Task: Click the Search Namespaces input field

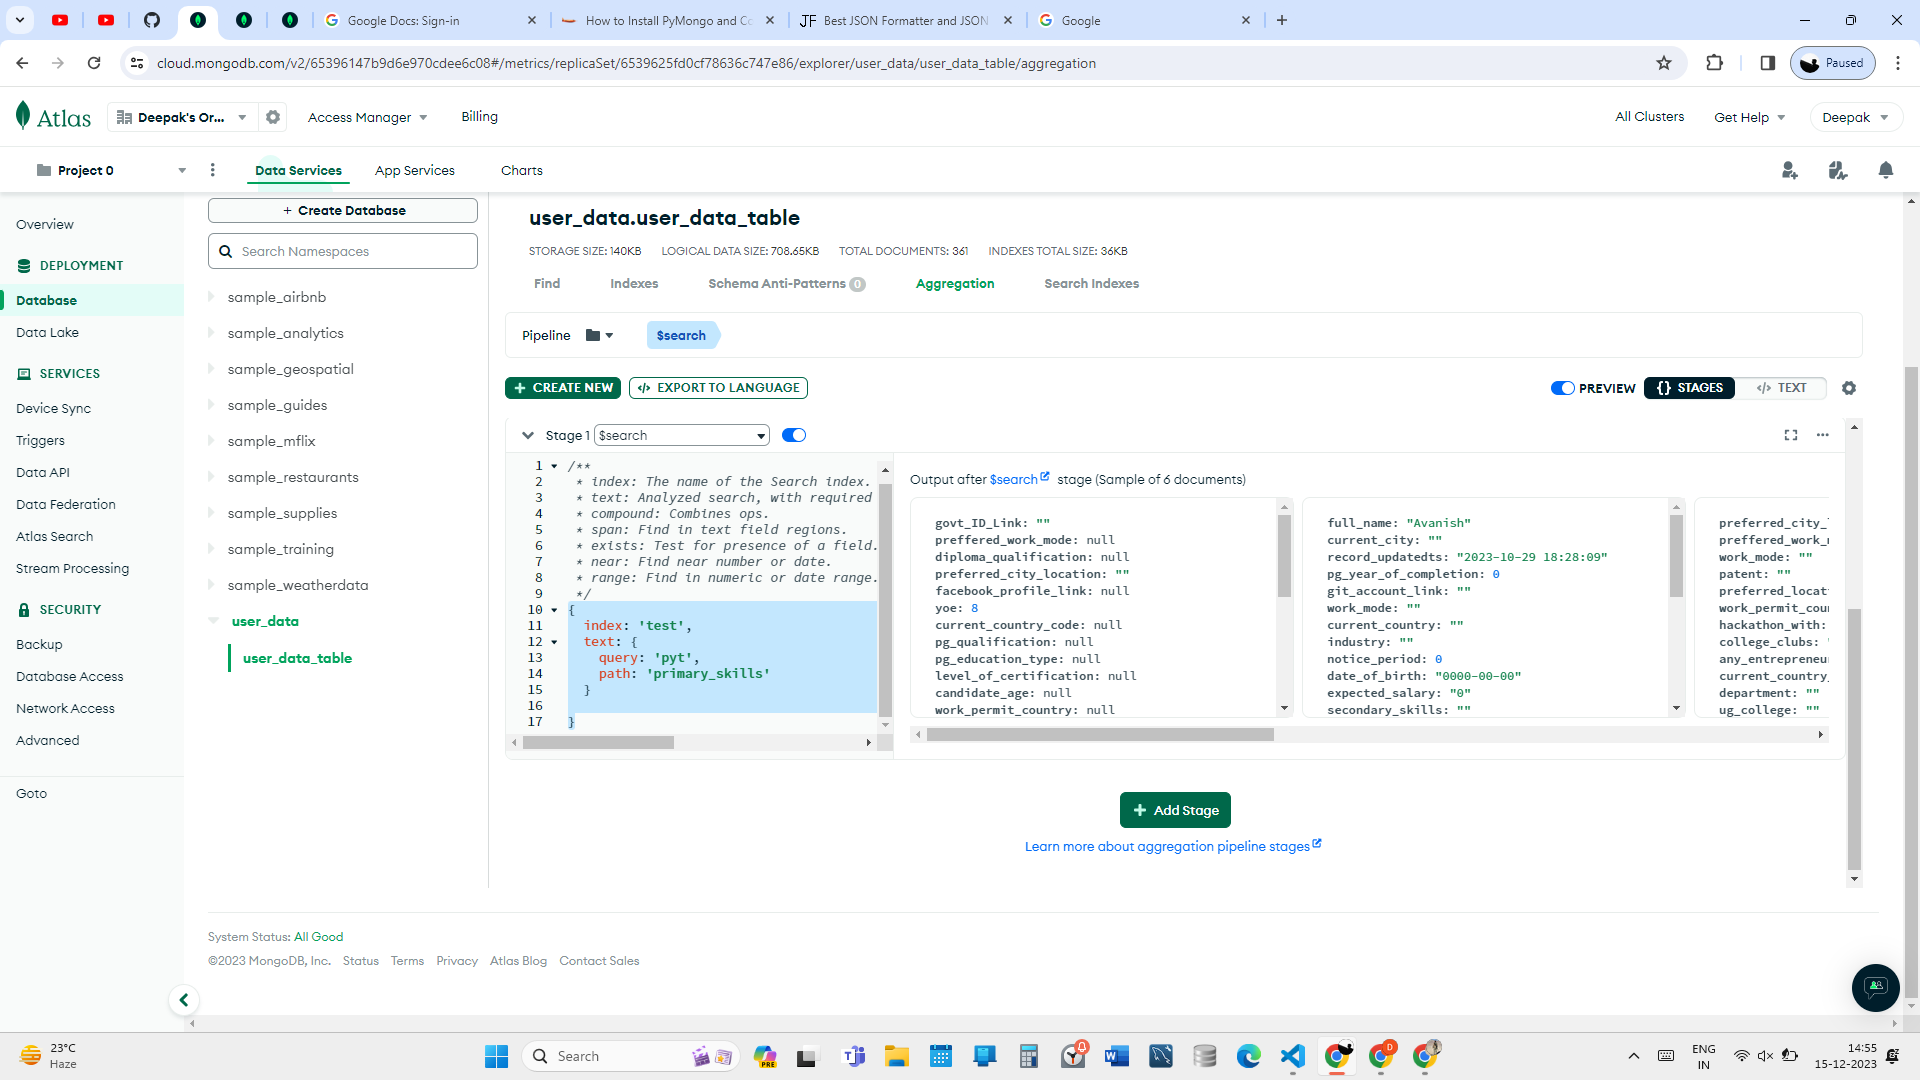Action: tap(343, 252)
